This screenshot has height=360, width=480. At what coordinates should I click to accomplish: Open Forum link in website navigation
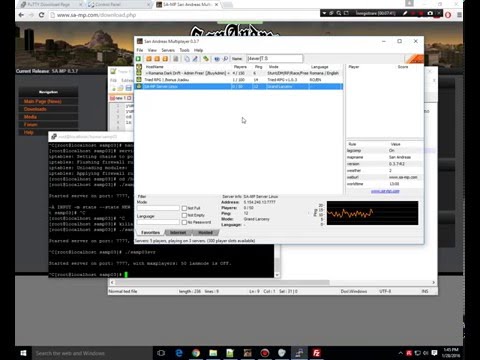pyautogui.click(x=30, y=124)
